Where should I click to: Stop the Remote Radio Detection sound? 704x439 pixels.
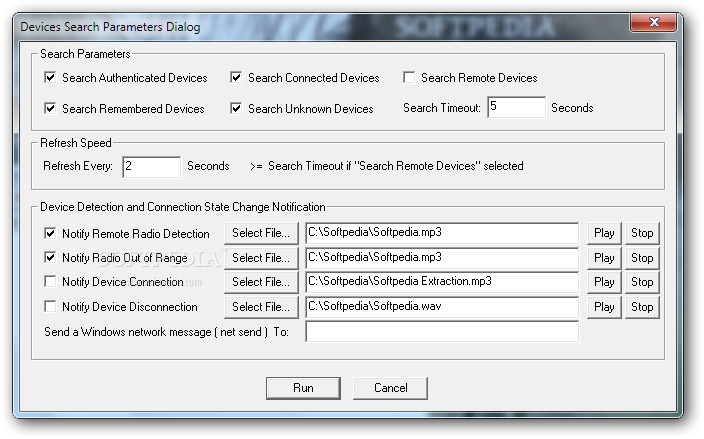[642, 233]
